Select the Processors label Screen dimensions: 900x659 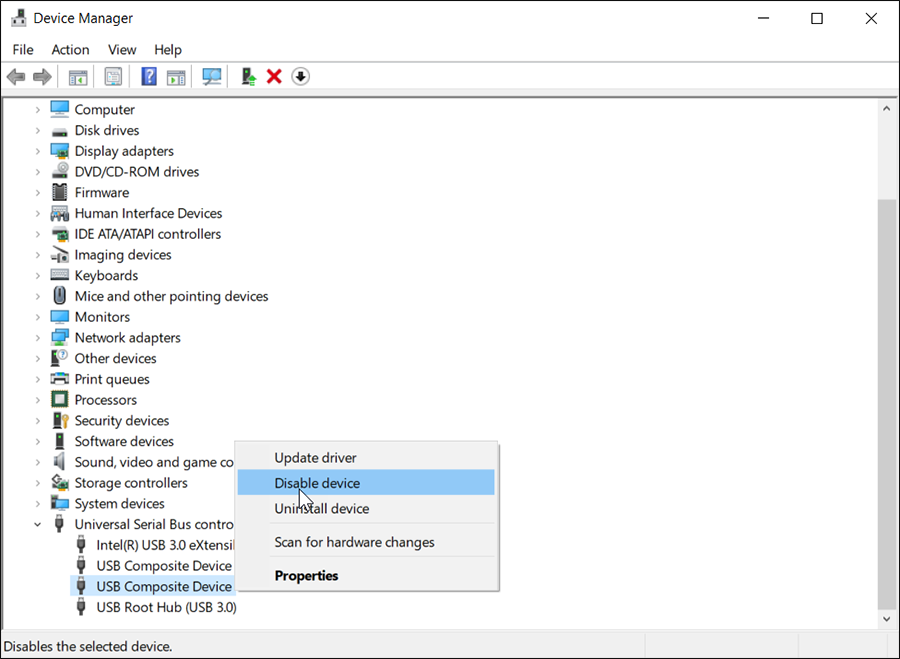coord(106,400)
